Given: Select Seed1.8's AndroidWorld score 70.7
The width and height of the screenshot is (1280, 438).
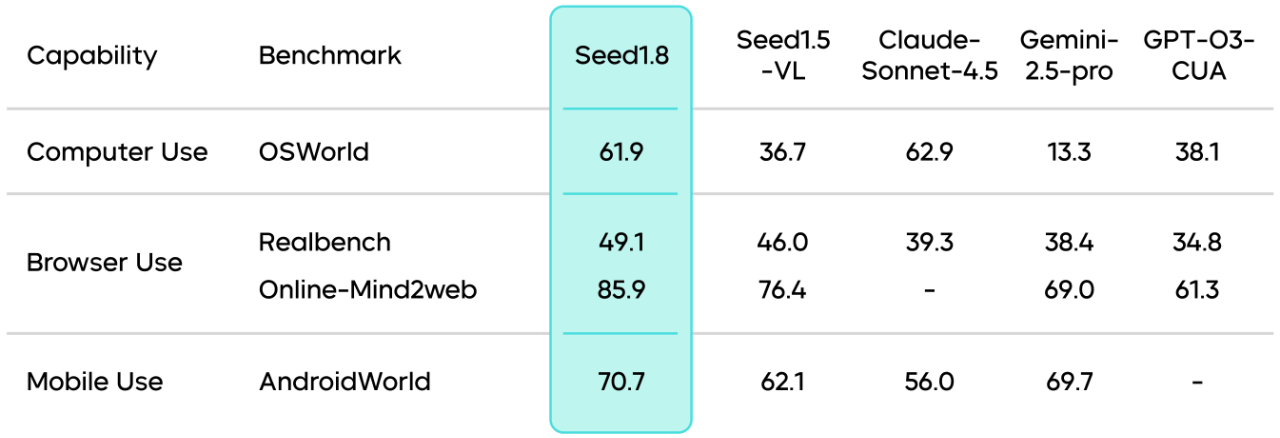Looking at the screenshot, I should coord(620,382).
